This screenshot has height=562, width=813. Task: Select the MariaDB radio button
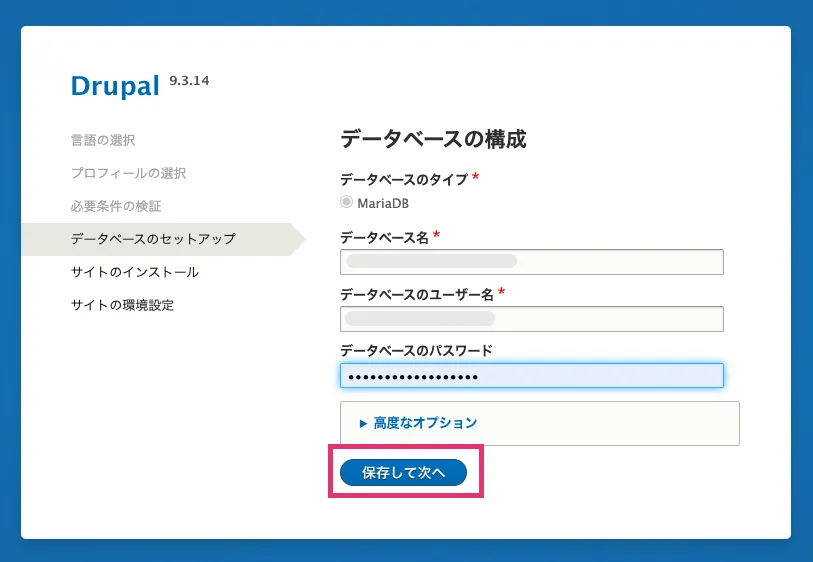[x=347, y=202]
